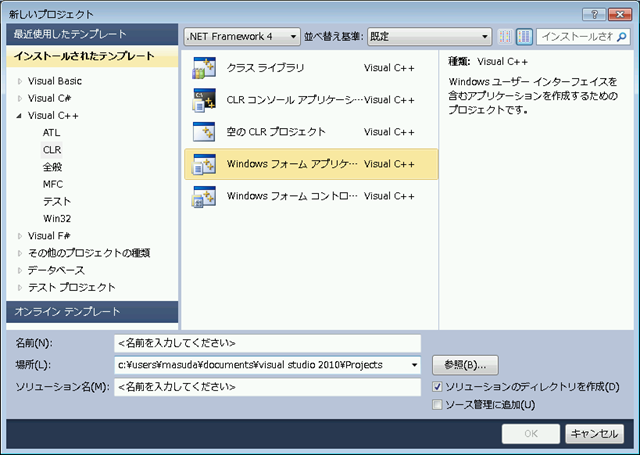Click the キャンセル button
The height and width of the screenshot is (455, 640).
coord(596,433)
